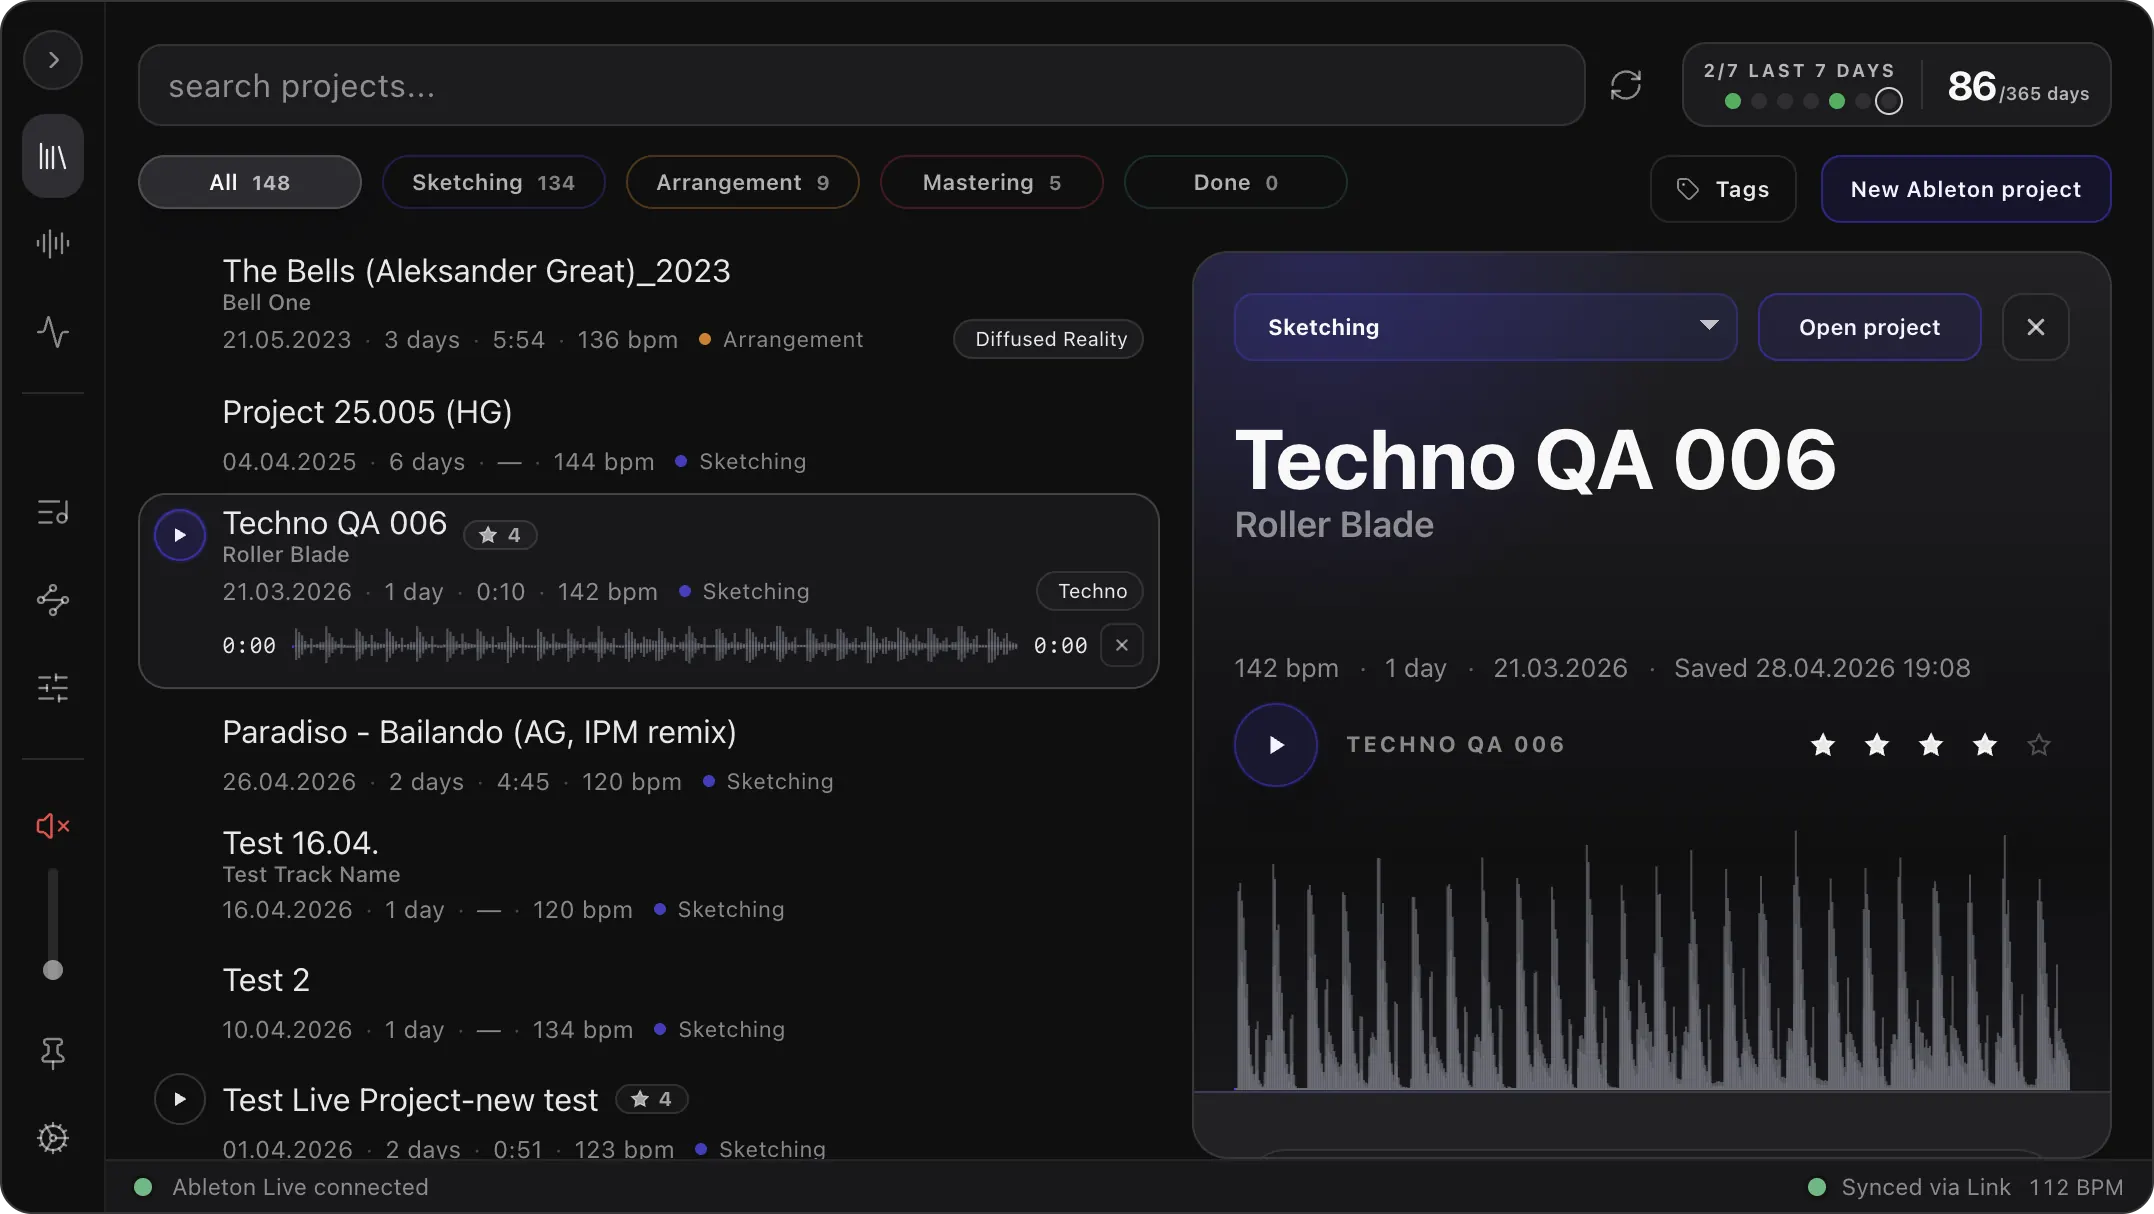The width and height of the screenshot is (2154, 1214).
Task: Select the Arrangement 9 filter tab
Action: click(x=742, y=182)
